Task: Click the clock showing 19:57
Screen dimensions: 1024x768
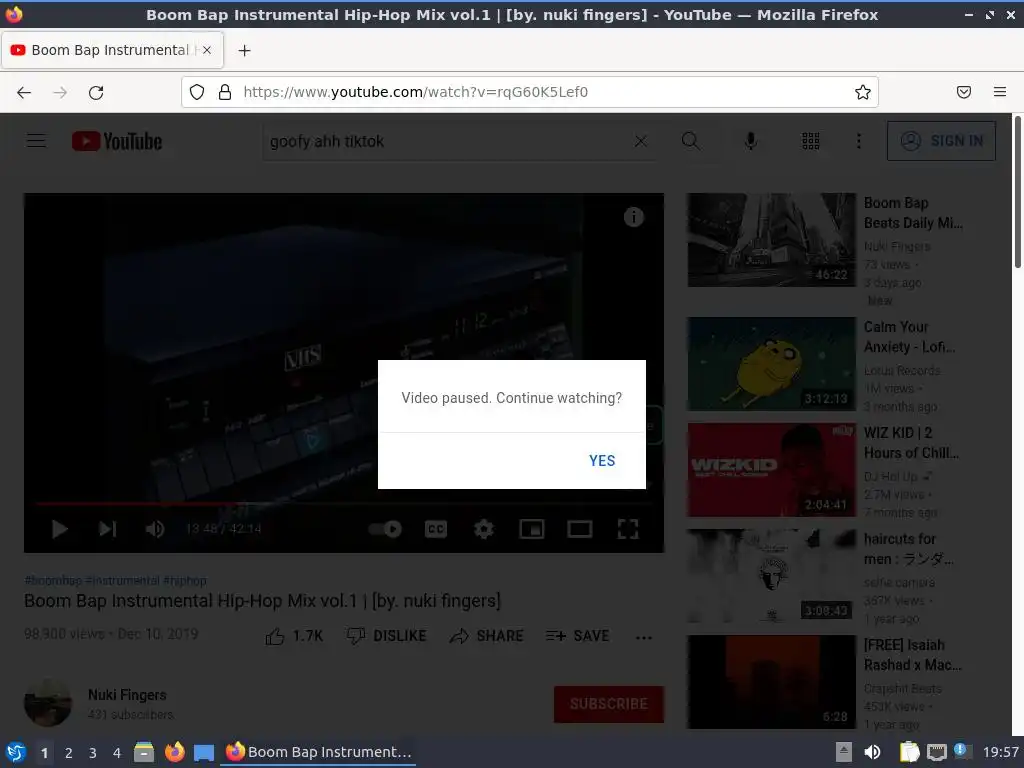Action: [1000, 752]
